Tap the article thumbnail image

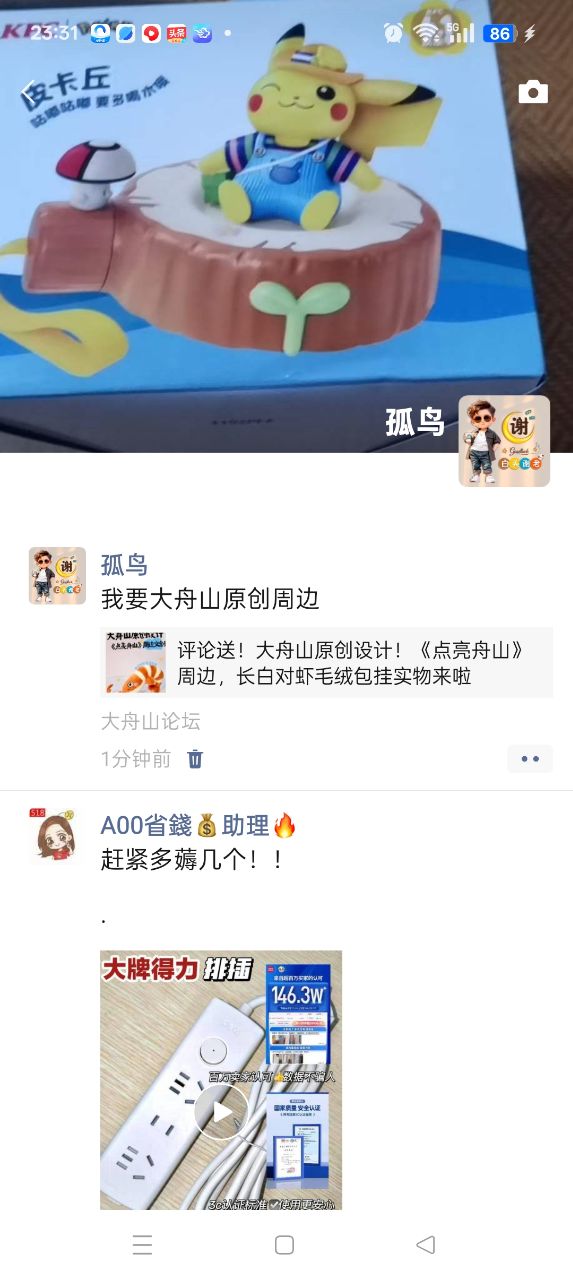[136, 663]
